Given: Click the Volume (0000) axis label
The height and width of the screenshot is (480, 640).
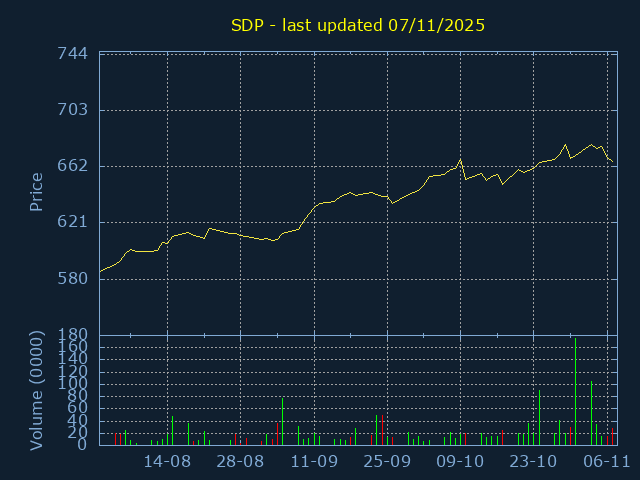Looking at the screenshot, I should 37,388.
